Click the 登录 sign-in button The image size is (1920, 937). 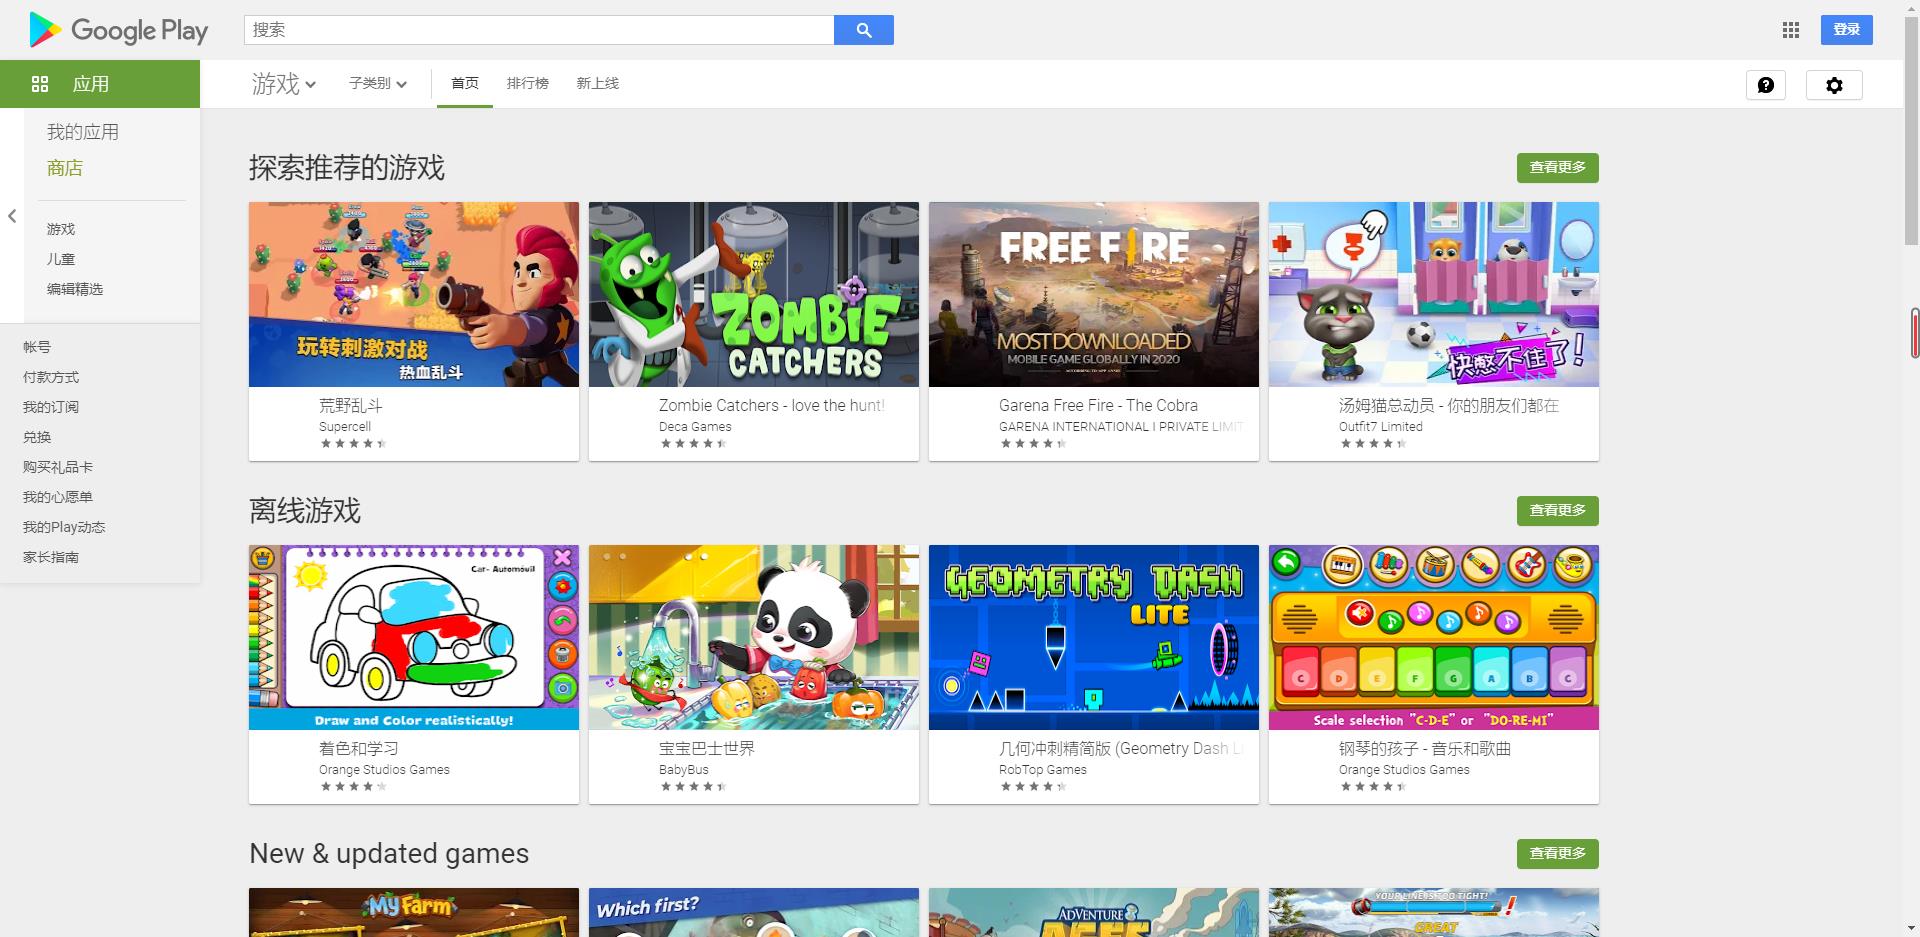(1847, 30)
